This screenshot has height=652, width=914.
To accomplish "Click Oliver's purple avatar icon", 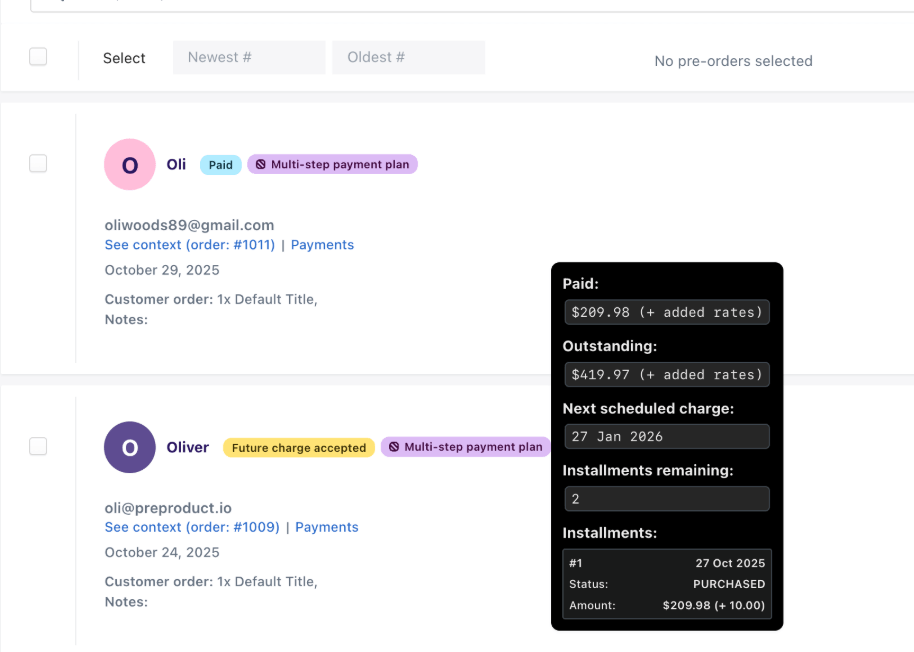I will pyautogui.click(x=130, y=448).
